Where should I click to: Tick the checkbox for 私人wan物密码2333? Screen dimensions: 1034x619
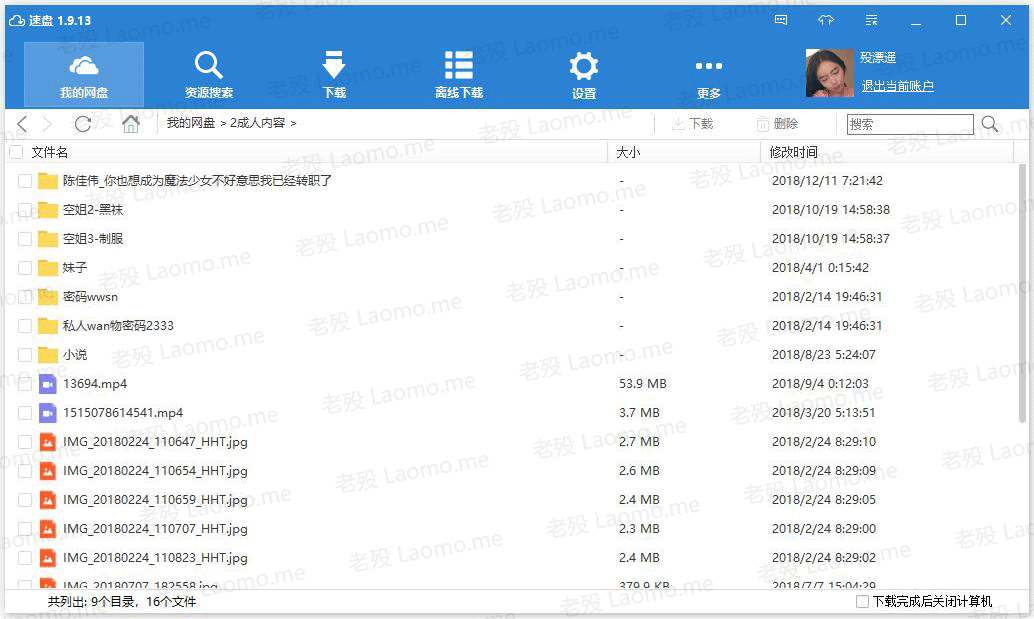(25, 326)
